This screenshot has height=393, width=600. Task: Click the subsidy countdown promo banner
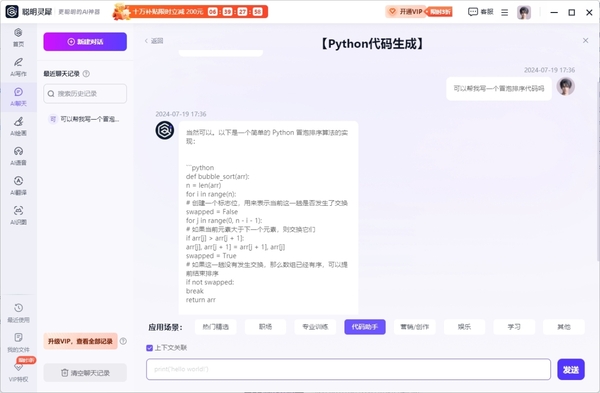190,12
